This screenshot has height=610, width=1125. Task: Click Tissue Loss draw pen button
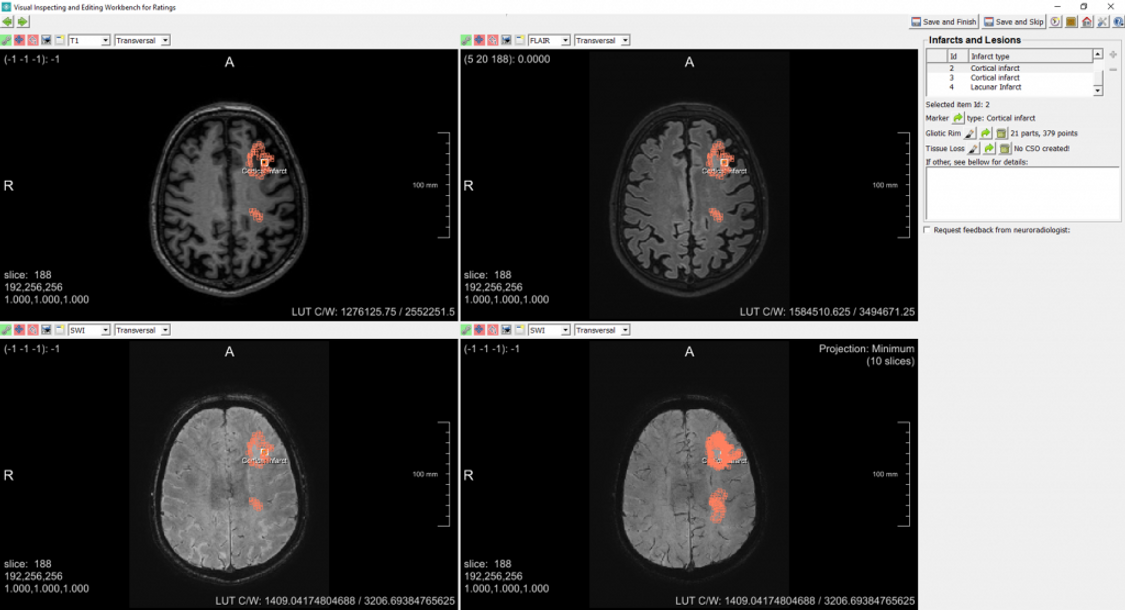point(974,149)
